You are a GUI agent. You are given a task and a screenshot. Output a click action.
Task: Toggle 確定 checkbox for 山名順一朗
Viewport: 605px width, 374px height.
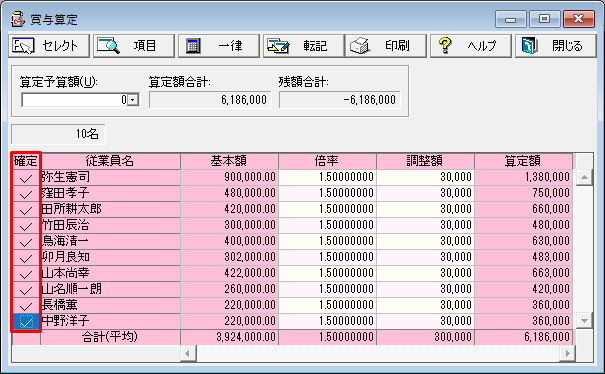click(26, 289)
